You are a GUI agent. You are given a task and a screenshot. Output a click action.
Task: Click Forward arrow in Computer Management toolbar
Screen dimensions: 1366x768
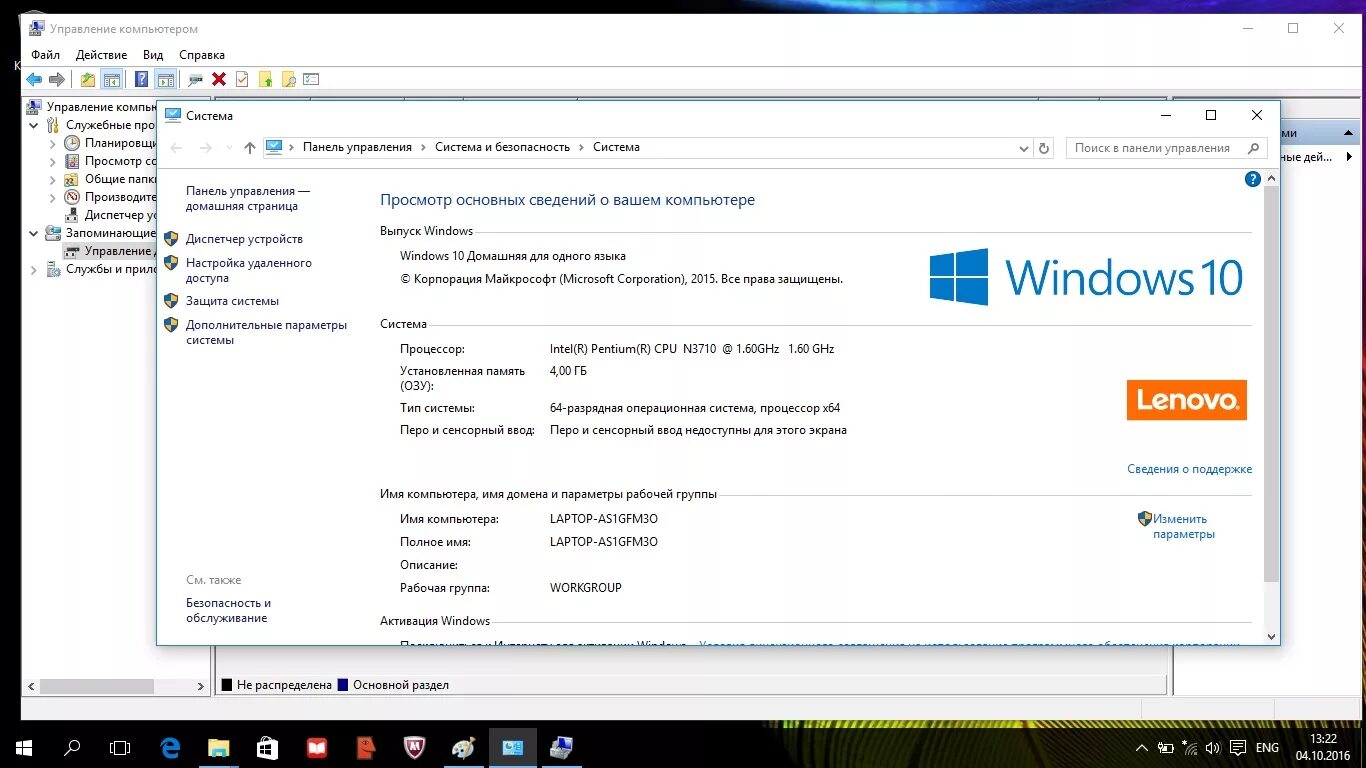coord(57,80)
